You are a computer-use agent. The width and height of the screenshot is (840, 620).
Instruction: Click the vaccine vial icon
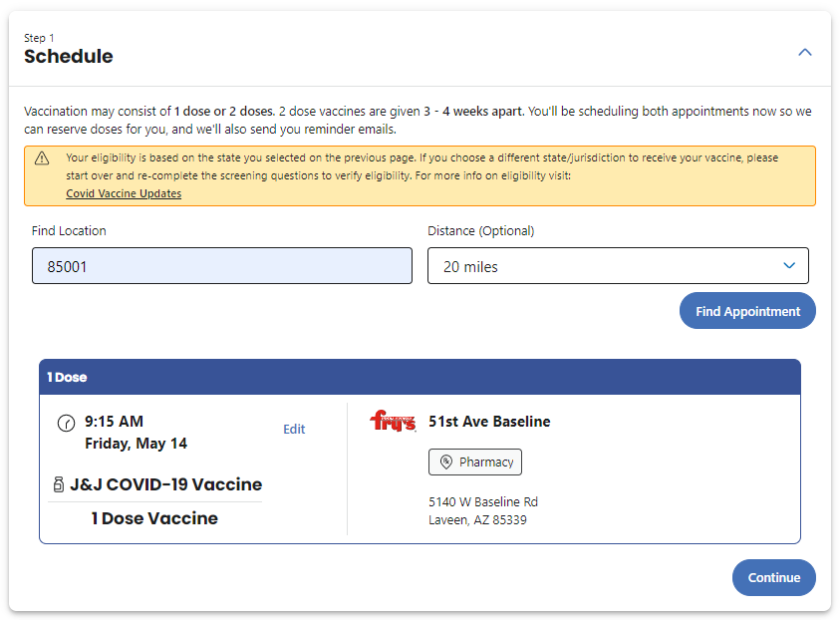[x=59, y=485]
